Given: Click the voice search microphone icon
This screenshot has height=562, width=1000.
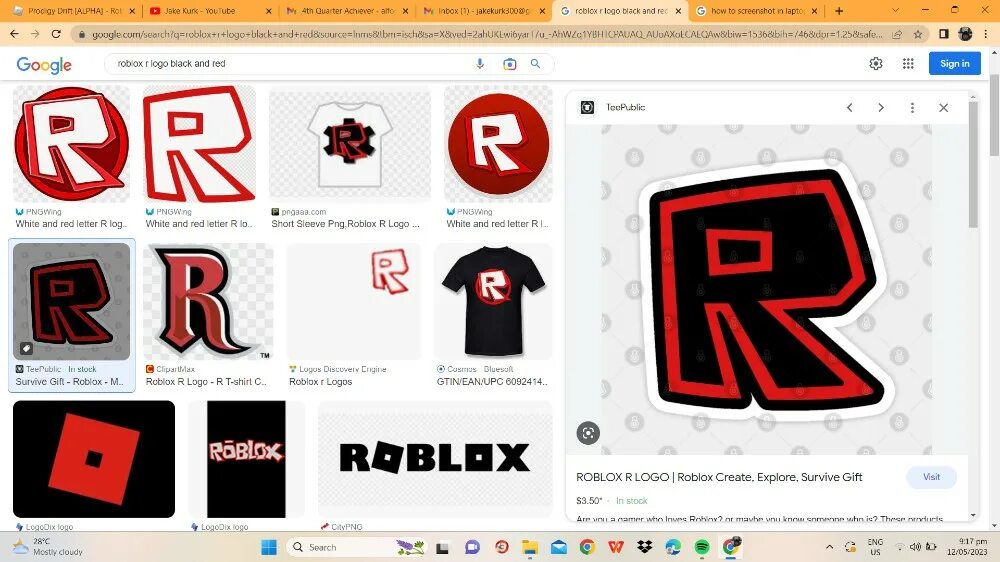Looking at the screenshot, I should click(480, 64).
